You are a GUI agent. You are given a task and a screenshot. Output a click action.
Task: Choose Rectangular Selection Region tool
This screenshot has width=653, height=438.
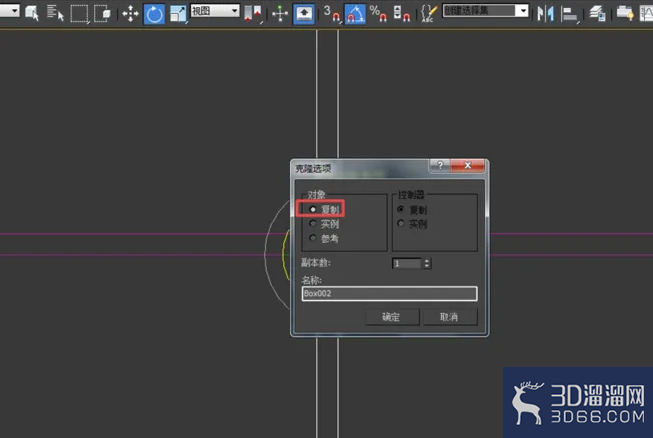[x=79, y=13]
